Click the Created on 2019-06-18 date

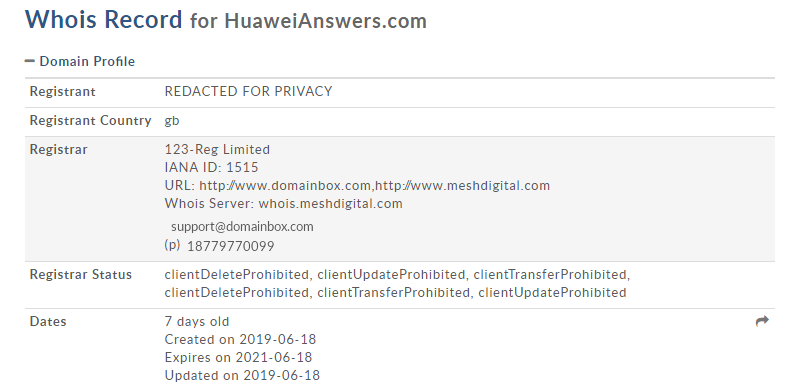[x=240, y=340]
